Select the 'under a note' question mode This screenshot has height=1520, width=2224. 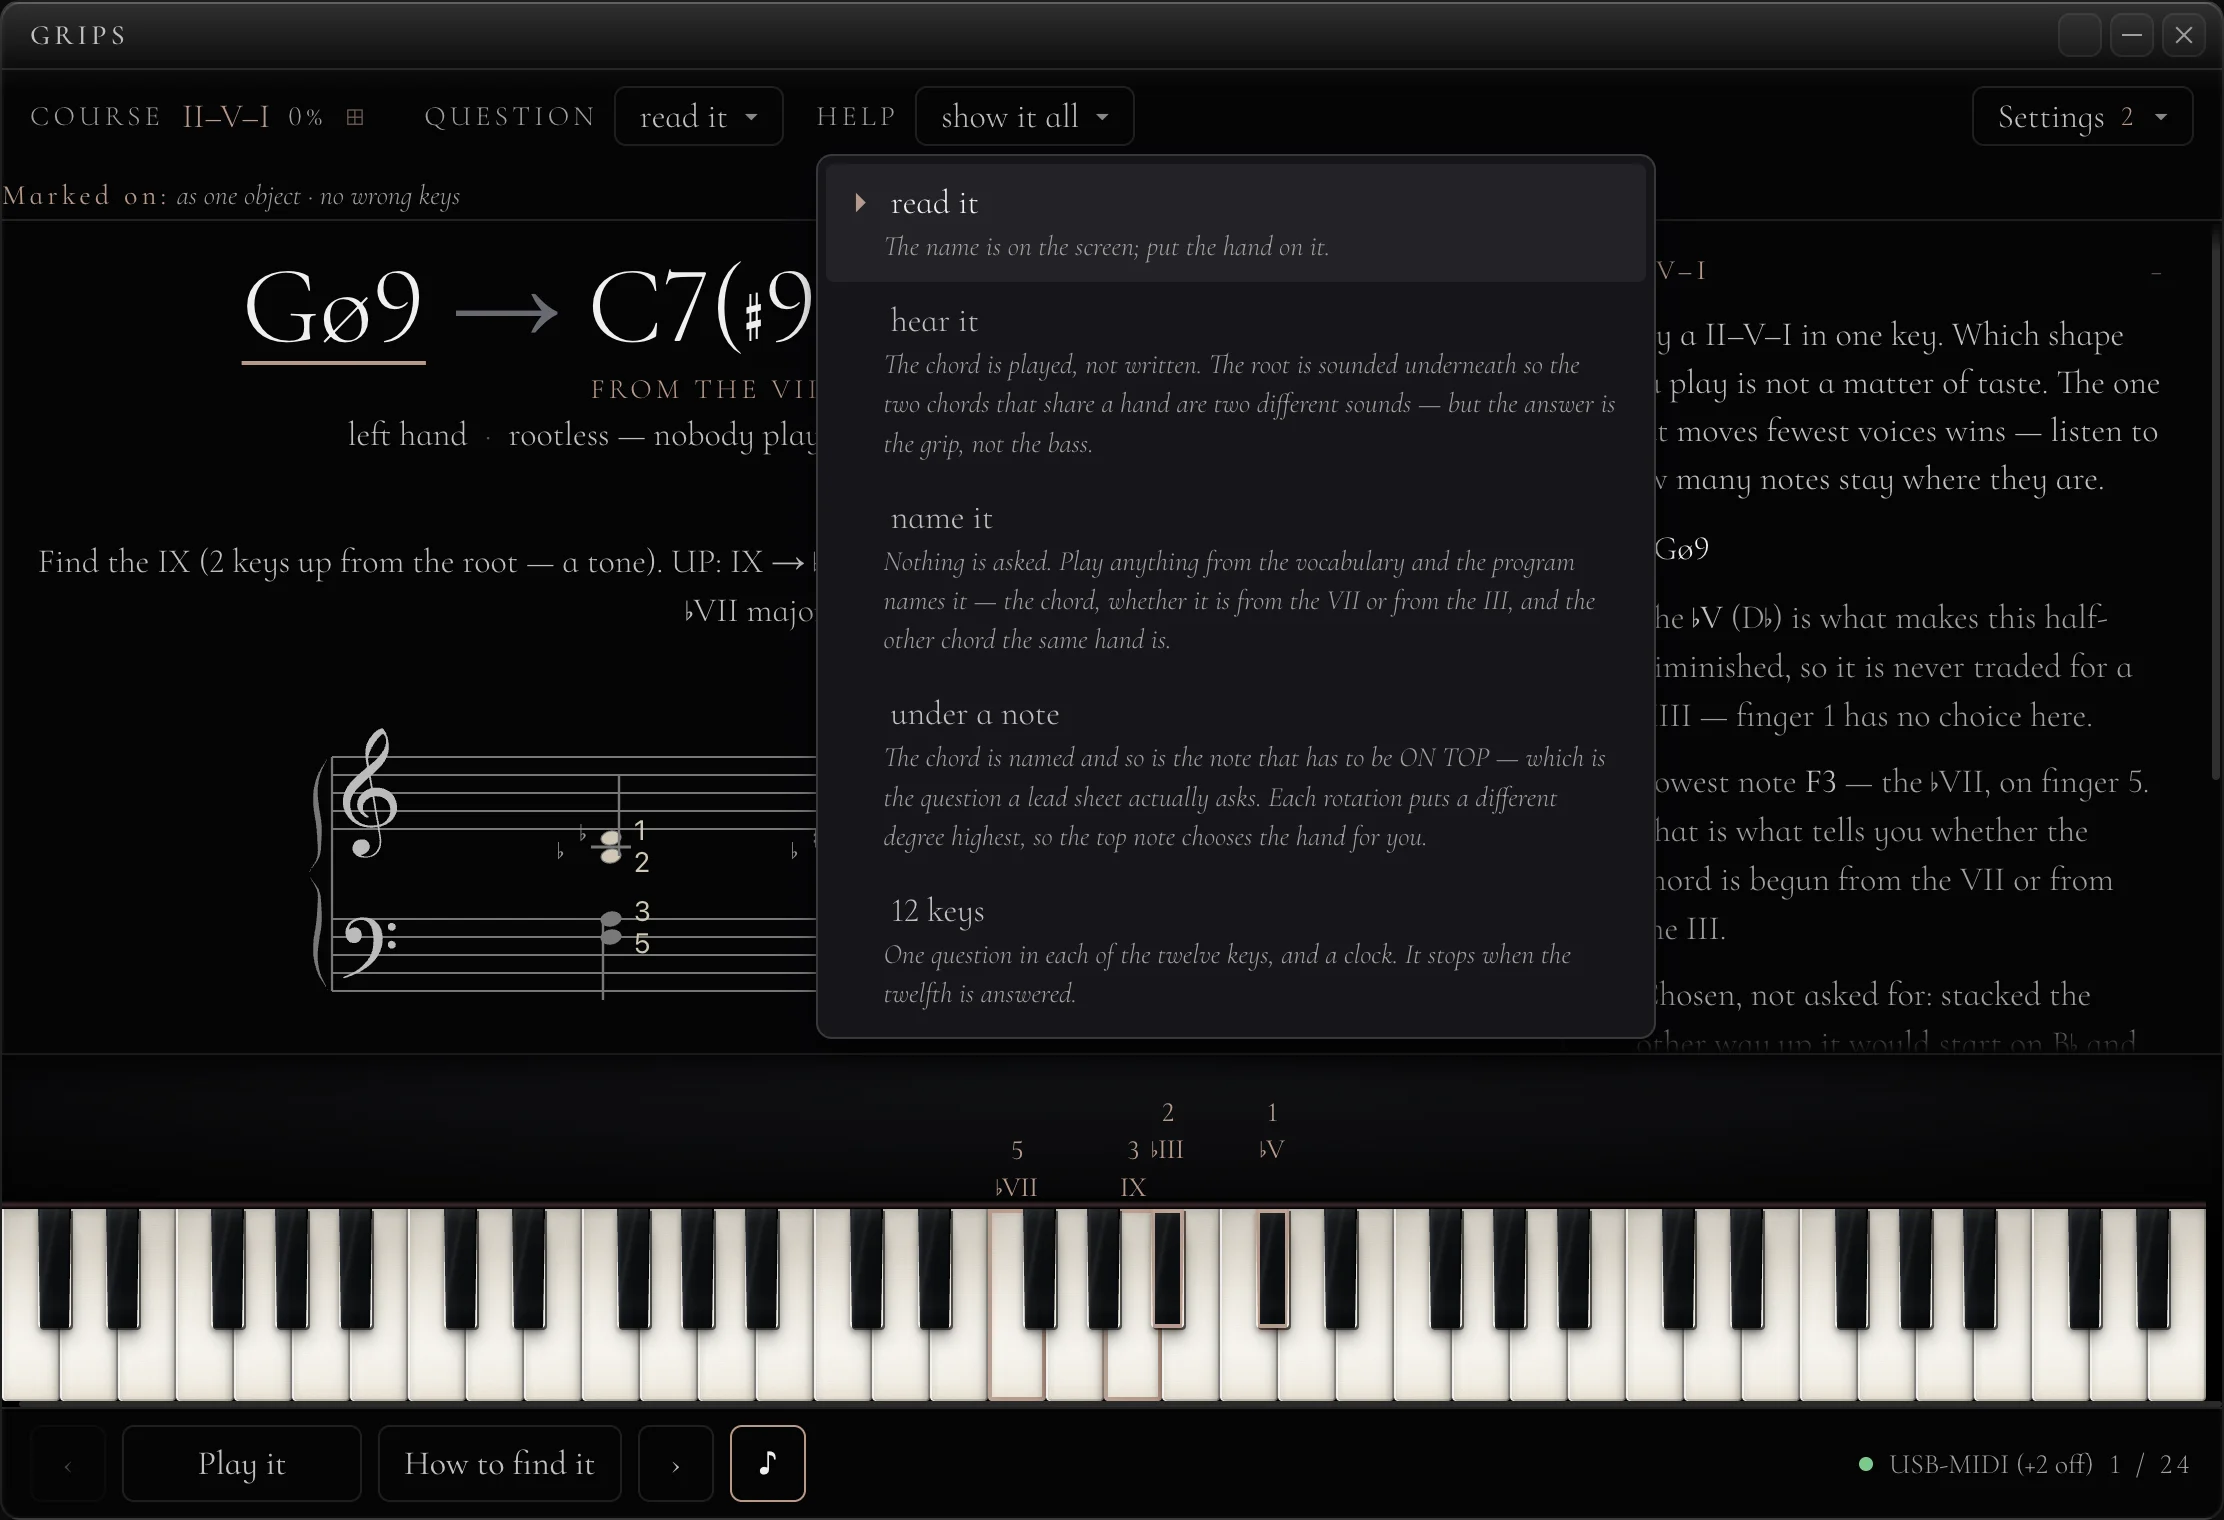click(1236, 775)
